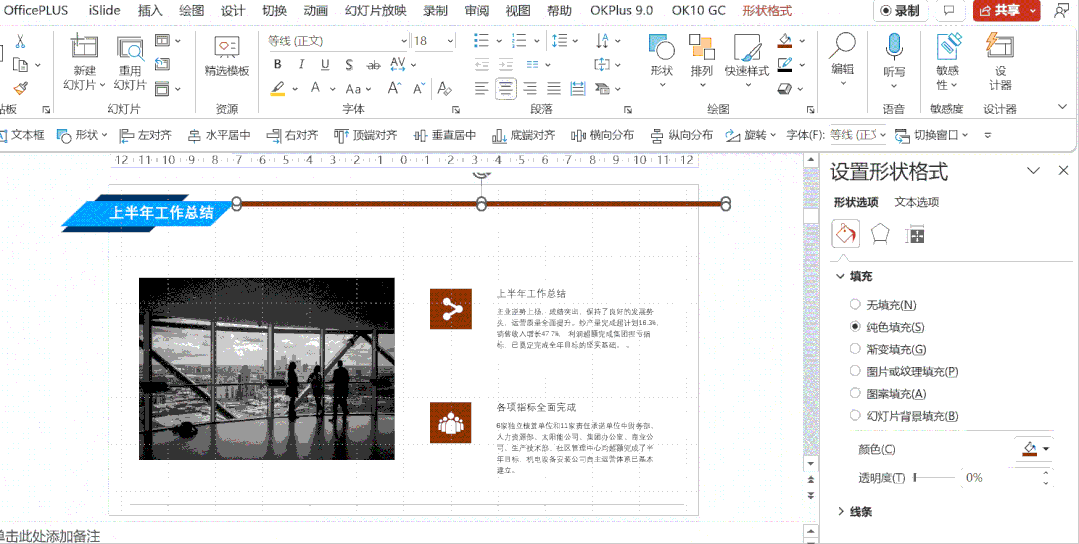Select the 填充与线条 paint bucket icon
The height and width of the screenshot is (544, 1079).
pyautogui.click(x=846, y=235)
